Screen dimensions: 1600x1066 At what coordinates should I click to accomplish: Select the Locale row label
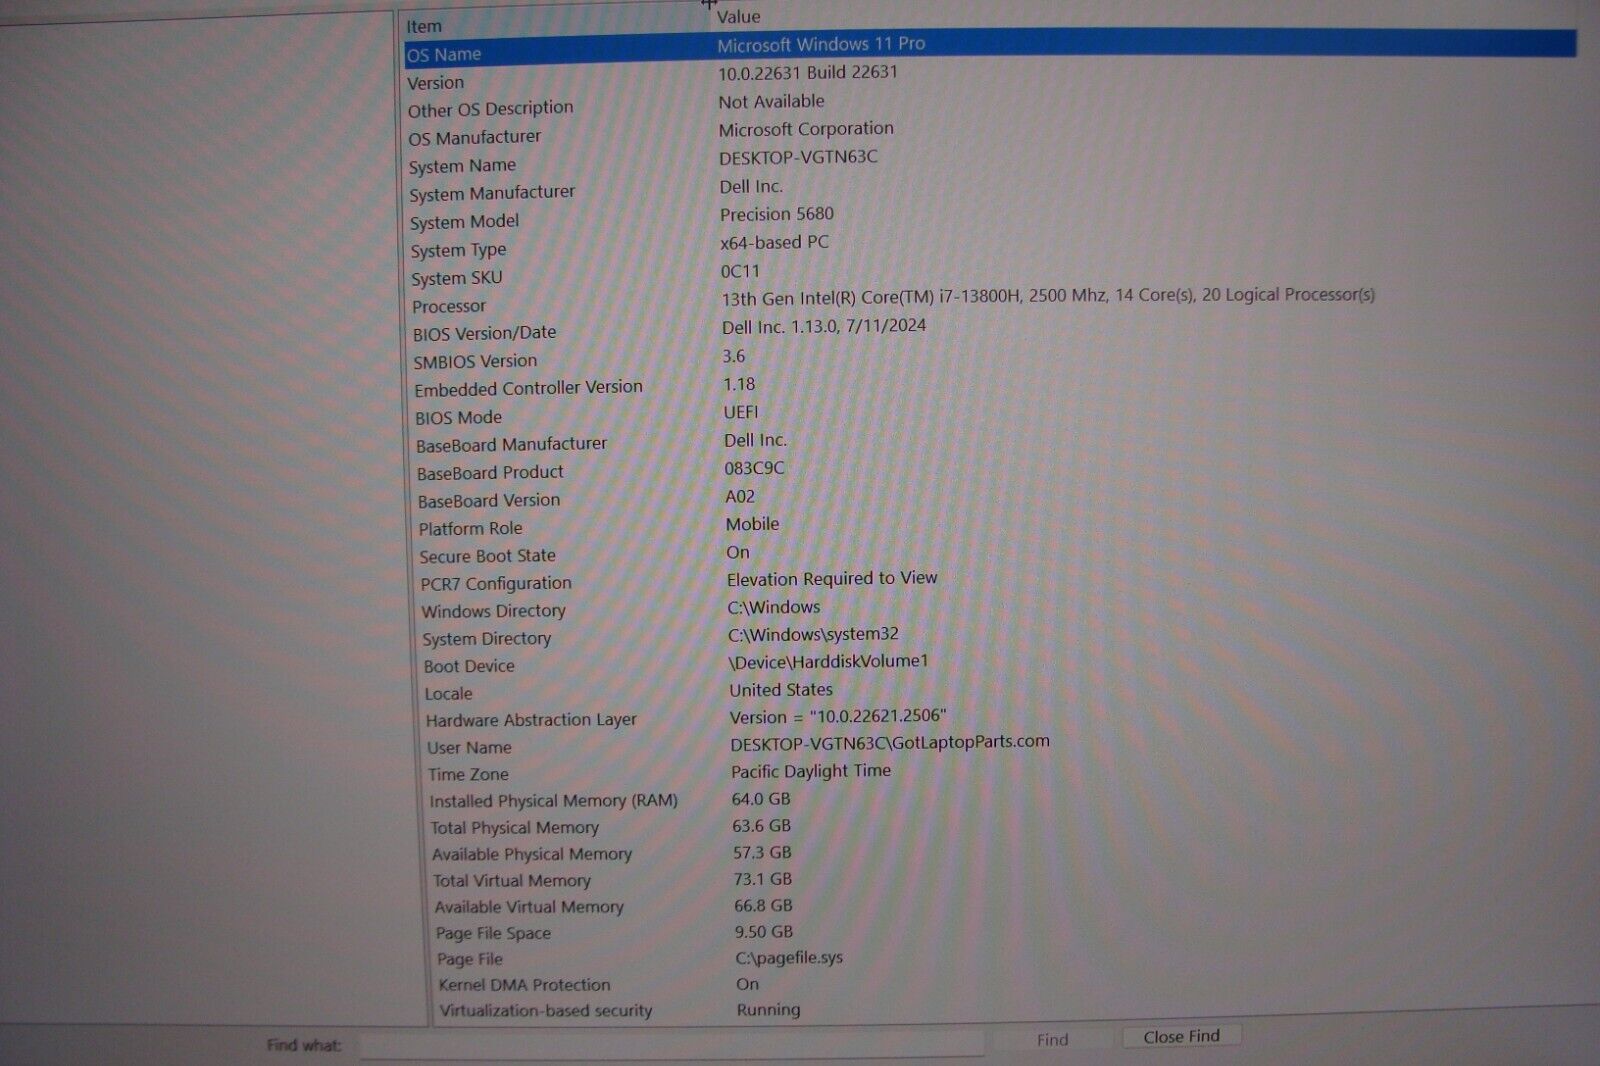click(448, 693)
